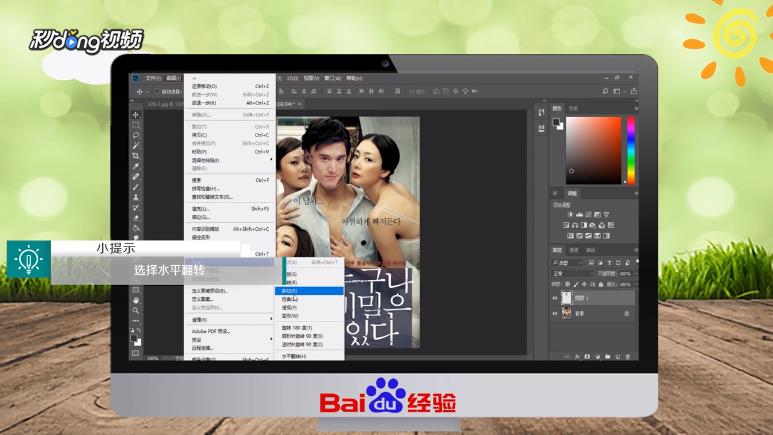The image size is (773, 435).
Task: Create a new group with the folder icon
Action: [x=607, y=357]
